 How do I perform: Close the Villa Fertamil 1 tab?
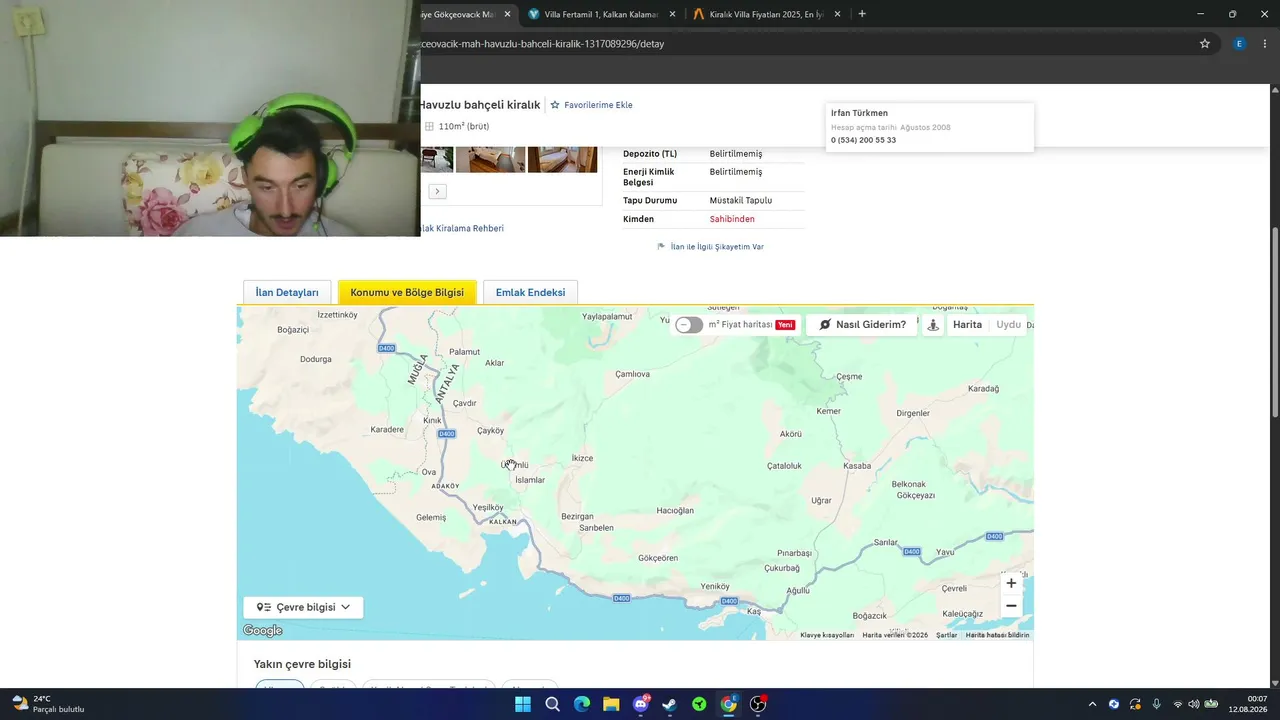click(672, 14)
